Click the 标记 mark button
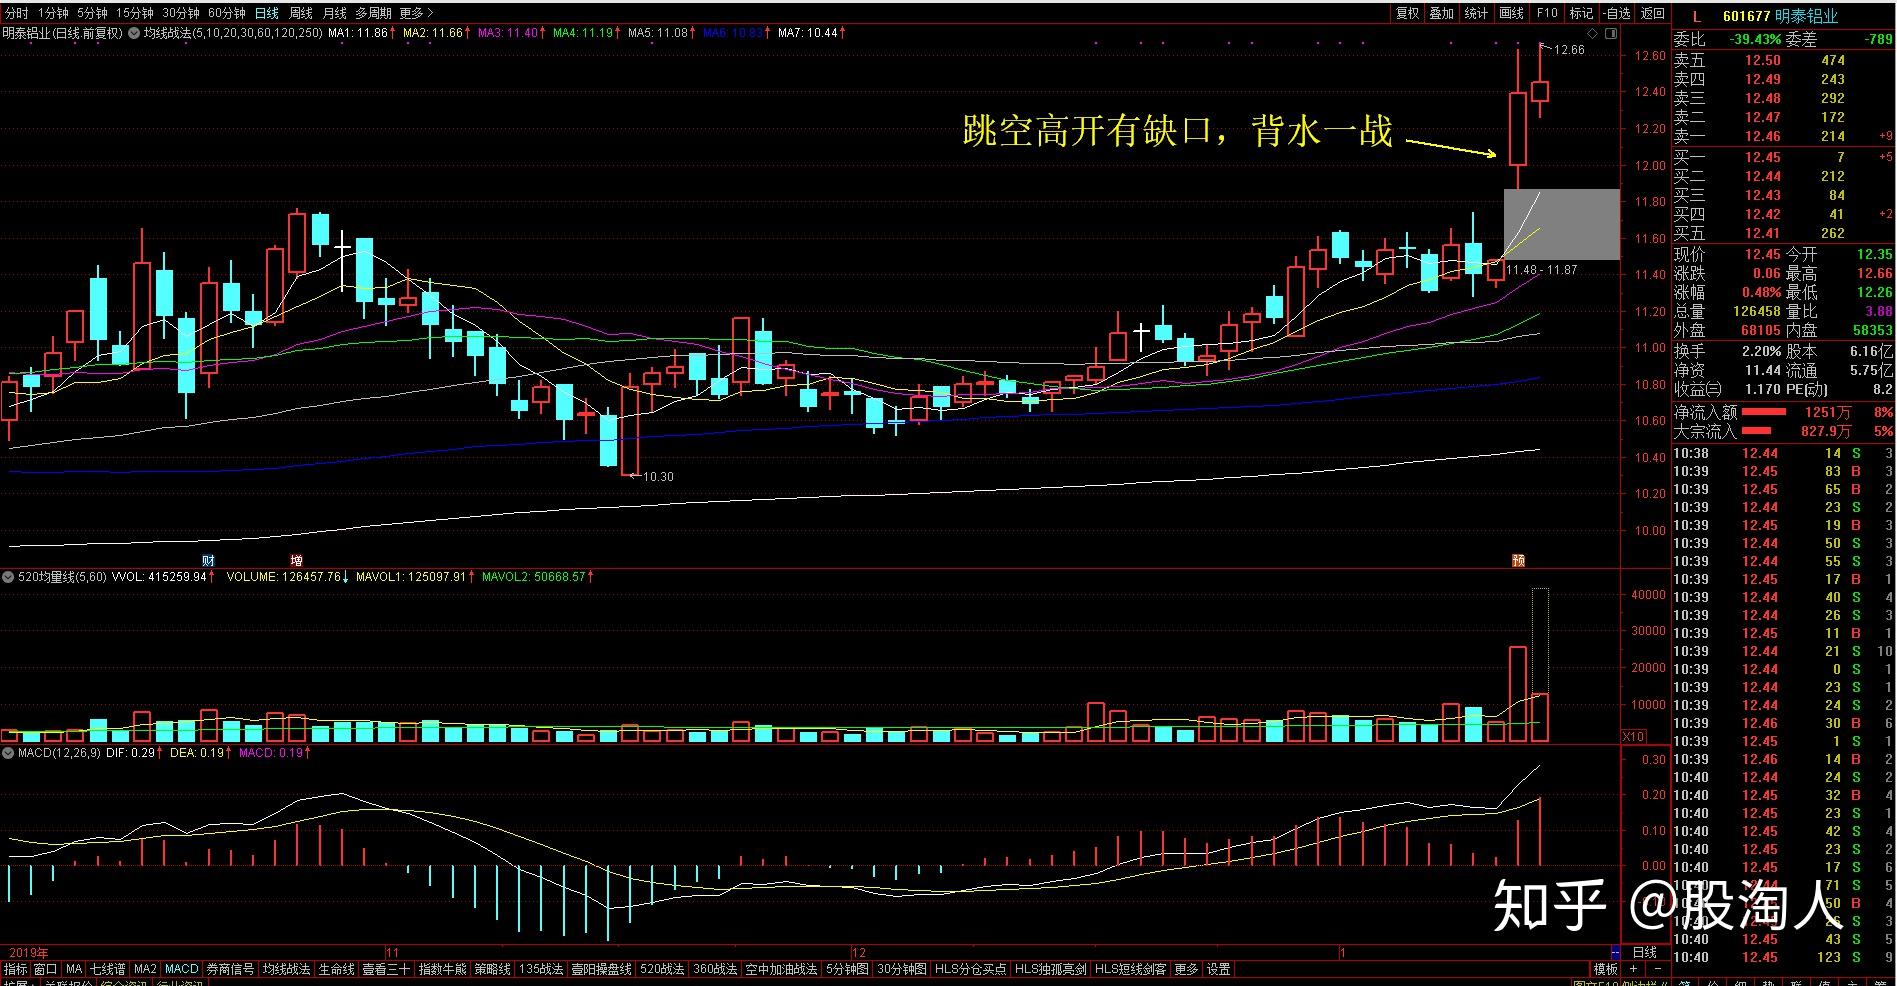 coord(1582,13)
